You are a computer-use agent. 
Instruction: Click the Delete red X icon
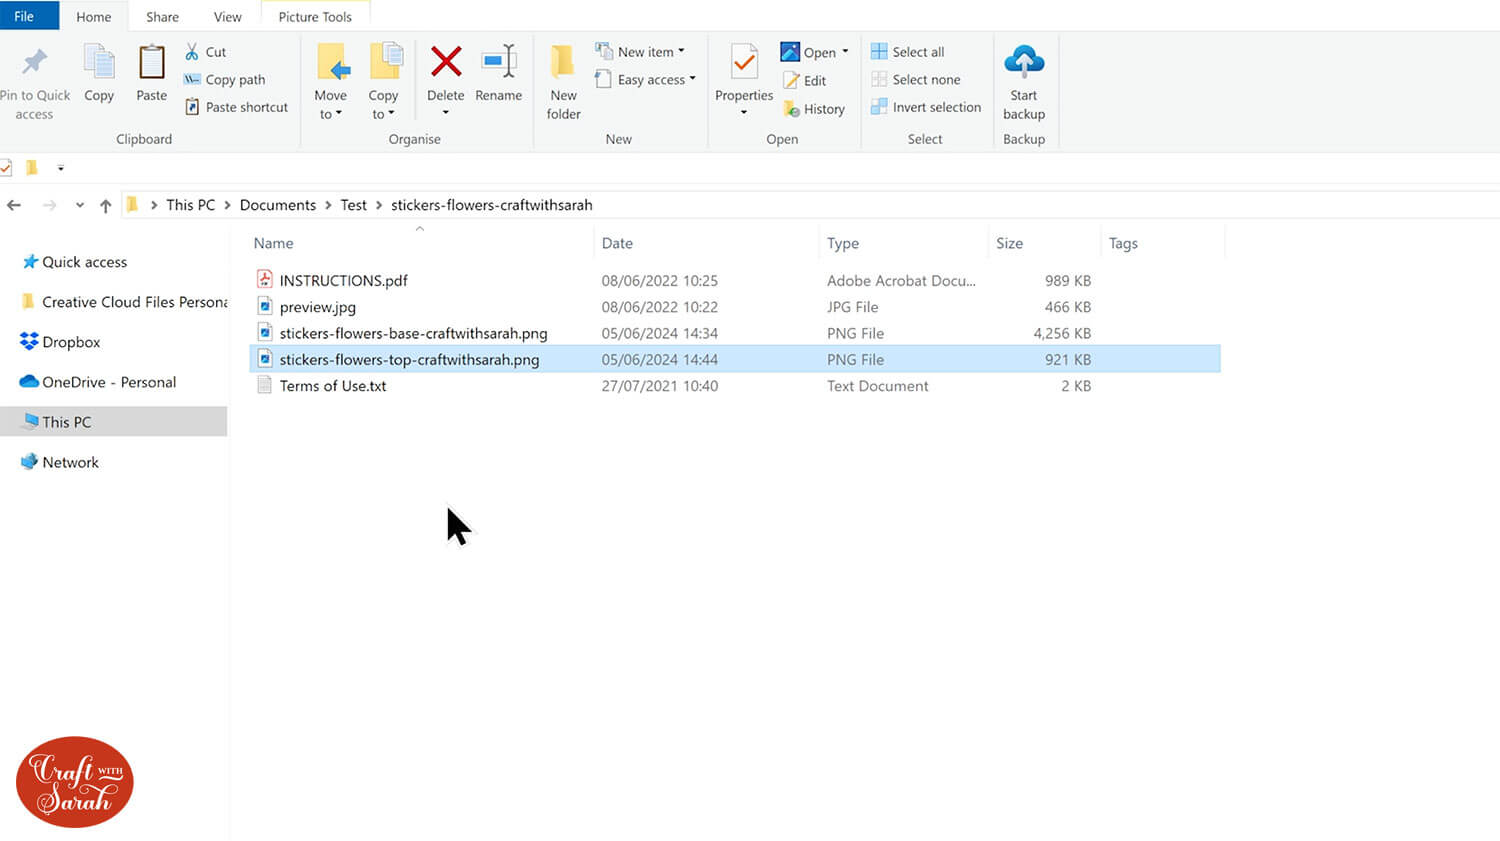pos(446,63)
